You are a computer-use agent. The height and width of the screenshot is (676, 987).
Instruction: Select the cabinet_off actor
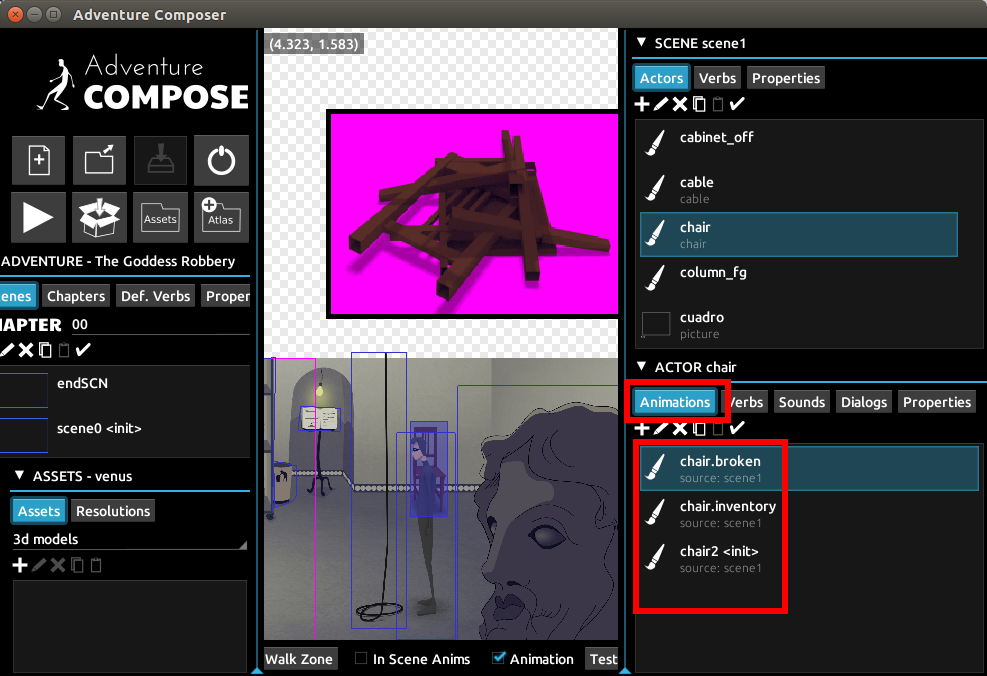click(x=799, y=144)
